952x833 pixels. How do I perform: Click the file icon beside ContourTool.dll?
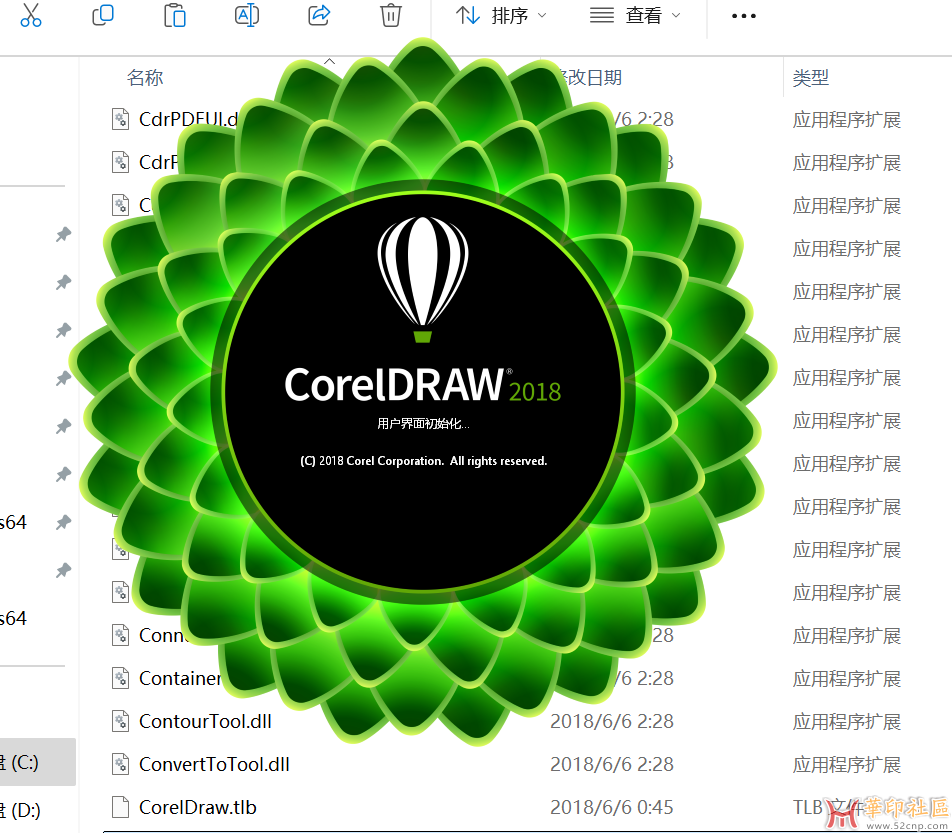point(121,721)
